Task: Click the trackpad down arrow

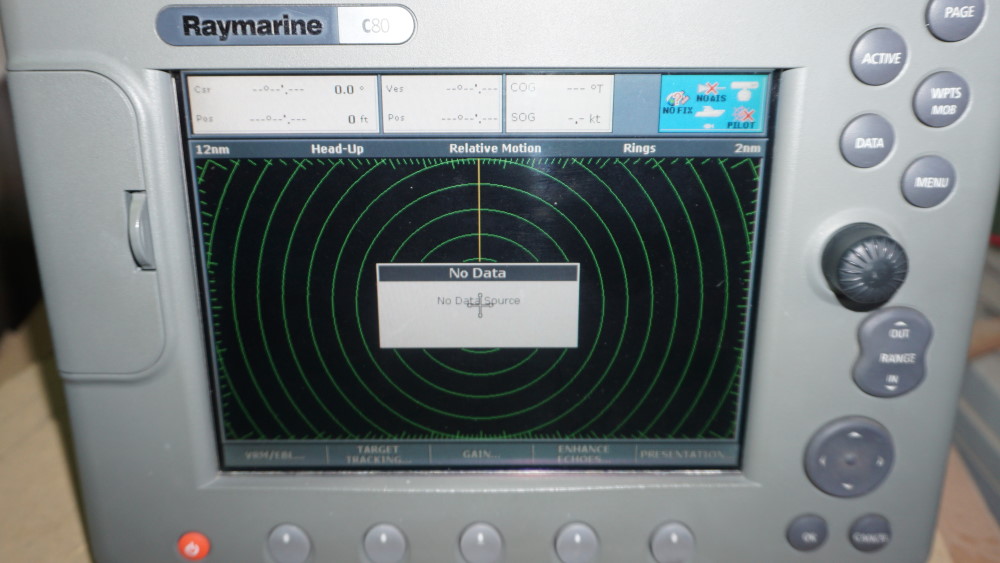Action: (848, 485)
